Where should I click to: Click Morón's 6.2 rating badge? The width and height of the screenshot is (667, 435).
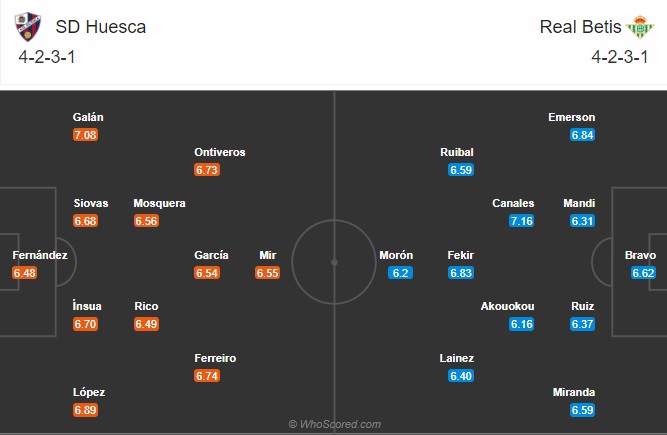pyautogui.click(x=400, y=273)
